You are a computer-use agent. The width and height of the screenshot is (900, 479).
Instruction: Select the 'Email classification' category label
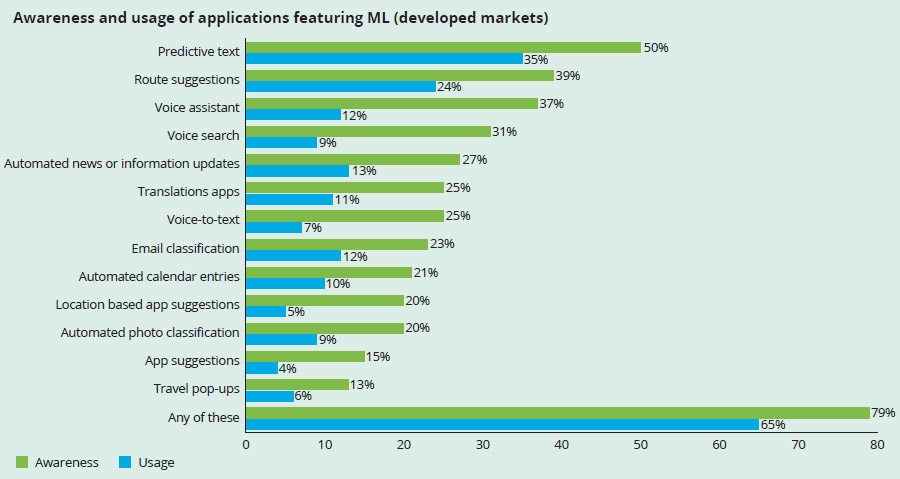coord(185,248)
